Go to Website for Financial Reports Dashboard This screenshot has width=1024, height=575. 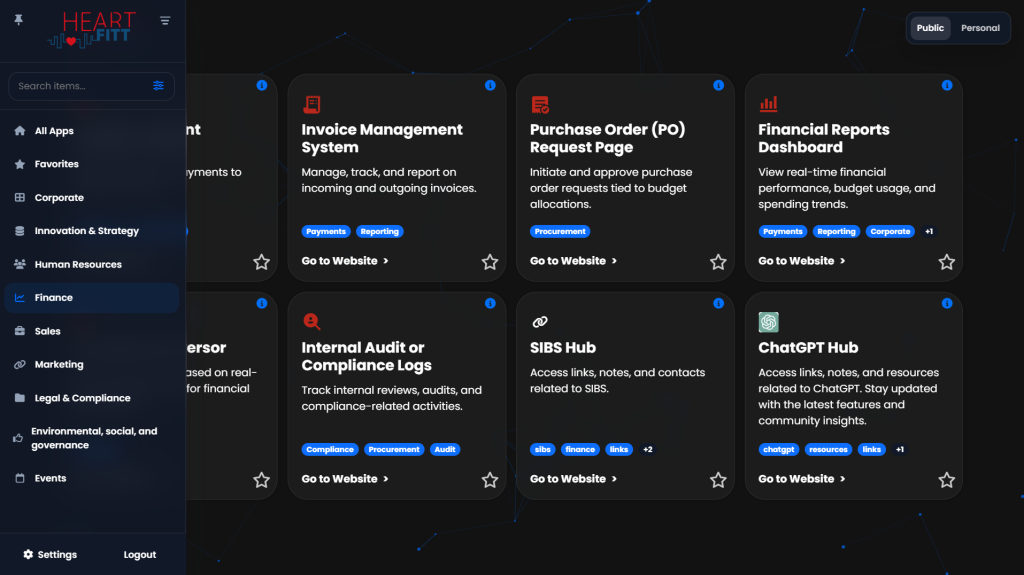coord(802,261)
